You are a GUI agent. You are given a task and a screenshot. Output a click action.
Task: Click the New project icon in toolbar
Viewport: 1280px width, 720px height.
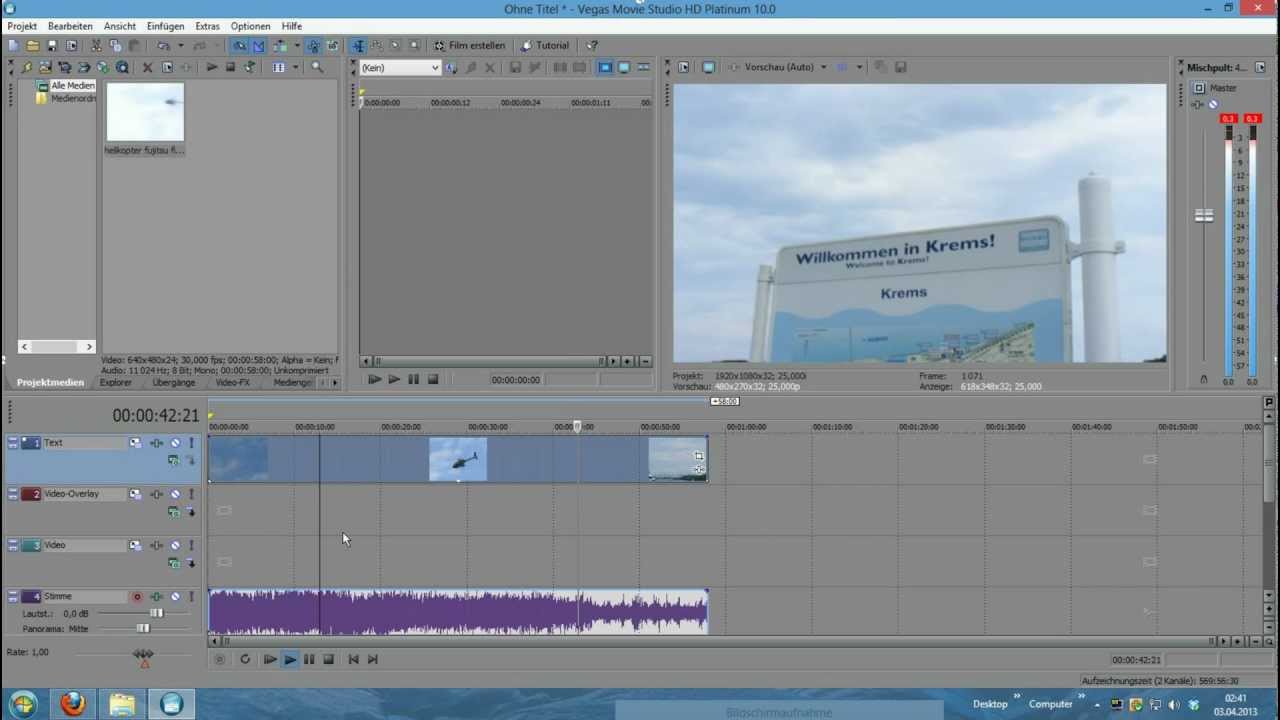tap(13, 46)
